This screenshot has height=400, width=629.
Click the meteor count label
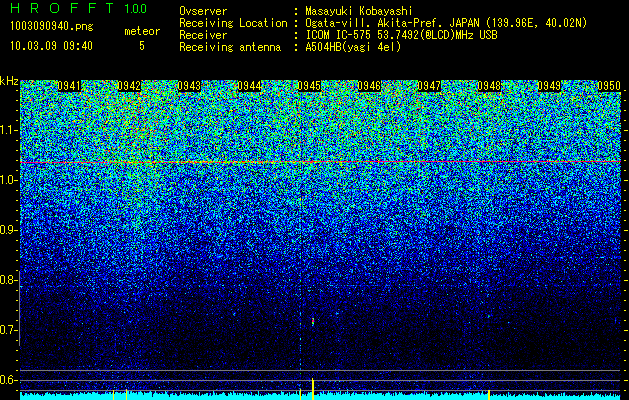click(142, 31)
